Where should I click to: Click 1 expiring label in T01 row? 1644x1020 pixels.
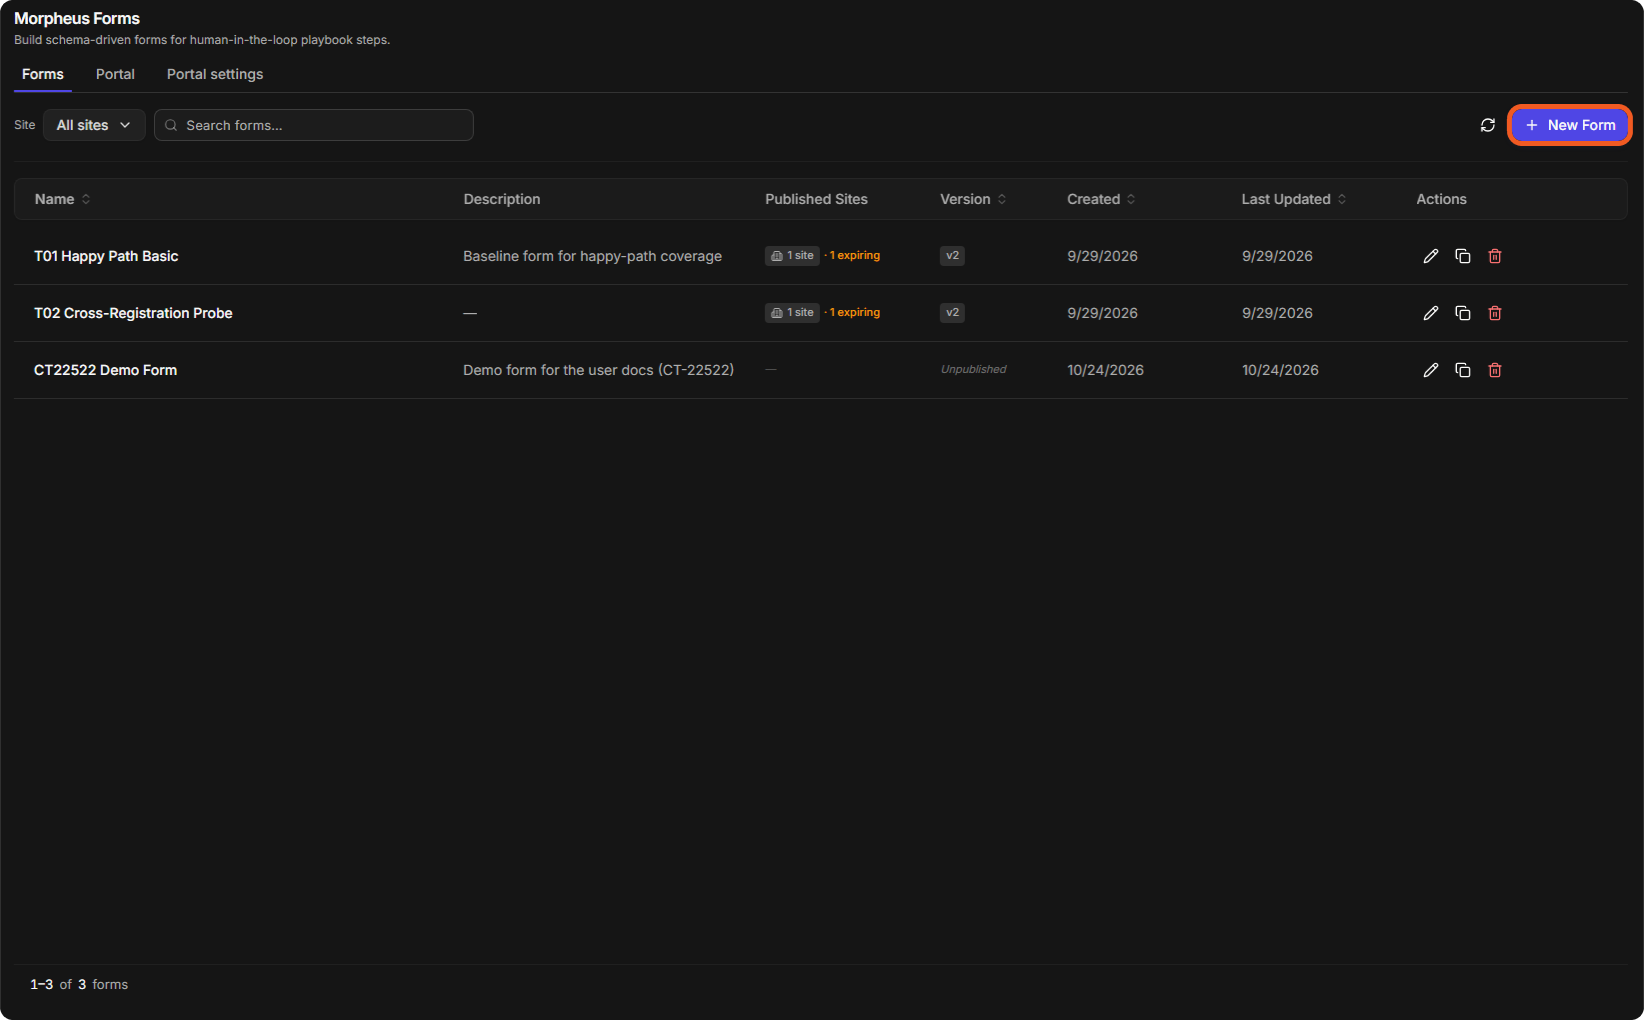[854, 256]
